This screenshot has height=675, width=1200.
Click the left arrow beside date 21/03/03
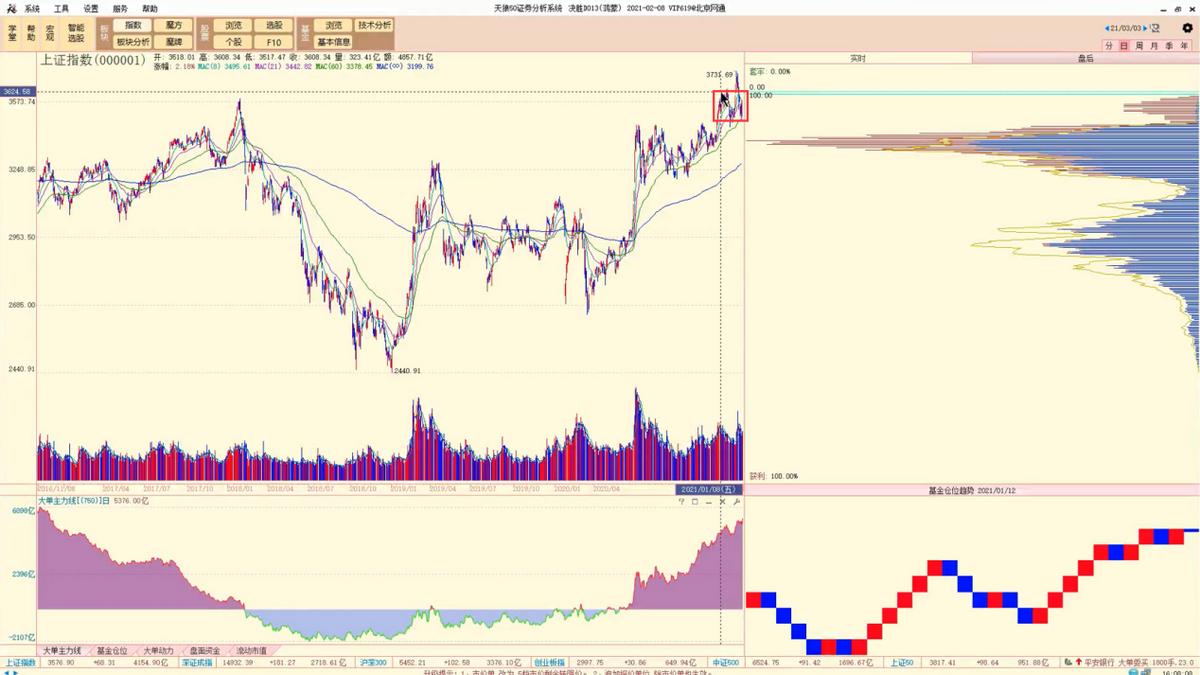pos(1107,28)
